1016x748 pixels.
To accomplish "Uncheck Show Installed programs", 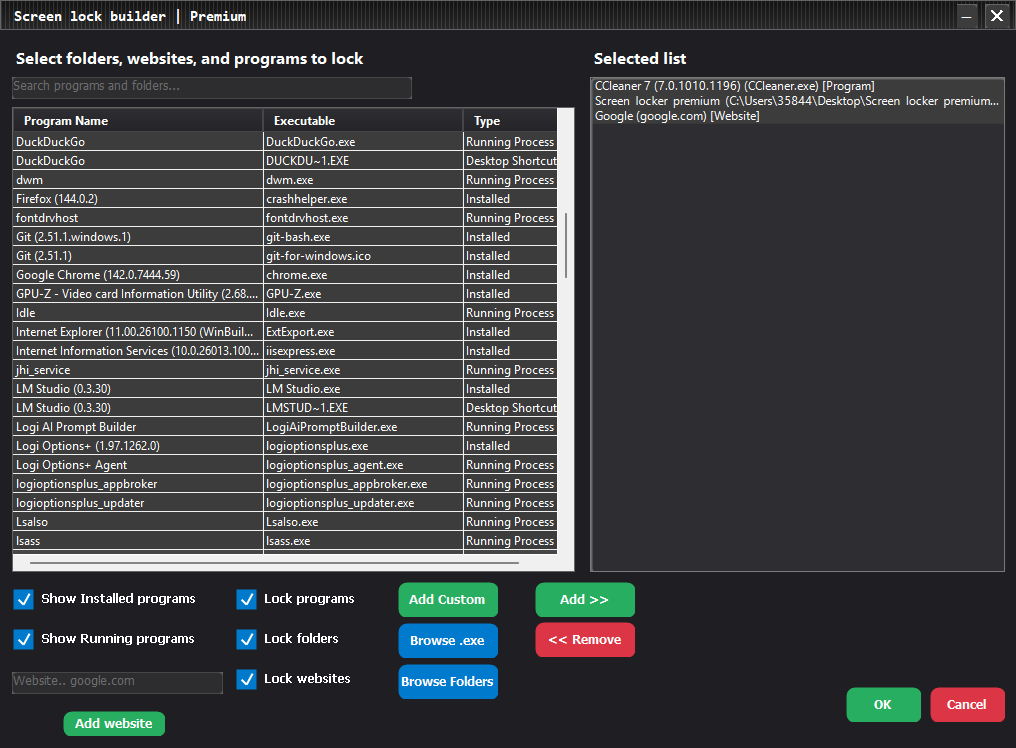I will pyautogui.click(x=23, y=599).
